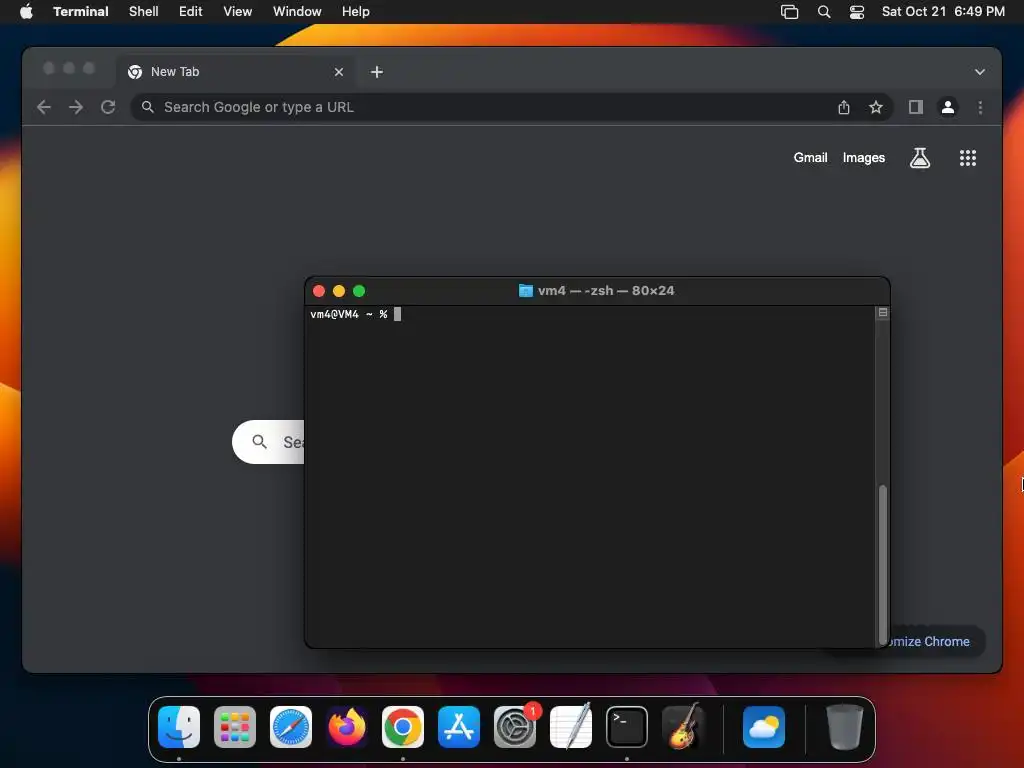Share this page from Chrome toolbar
Screen dimensions: 1024x768
[844, 107]
